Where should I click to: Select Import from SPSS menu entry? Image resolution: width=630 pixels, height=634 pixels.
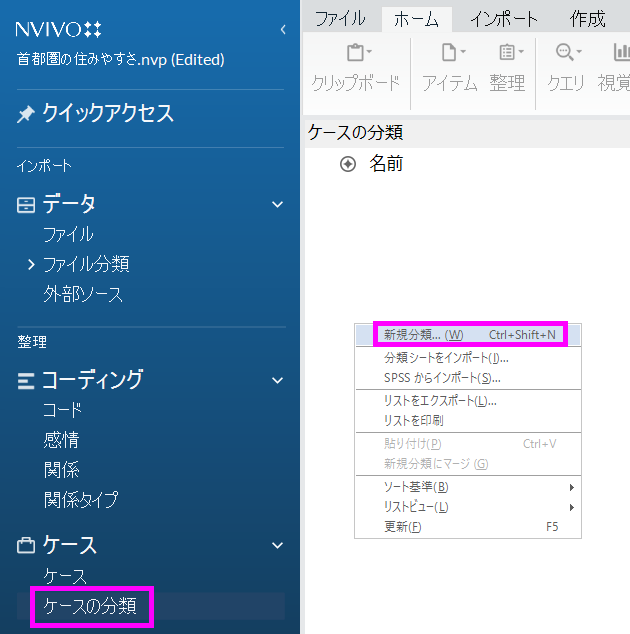point(442,378)
